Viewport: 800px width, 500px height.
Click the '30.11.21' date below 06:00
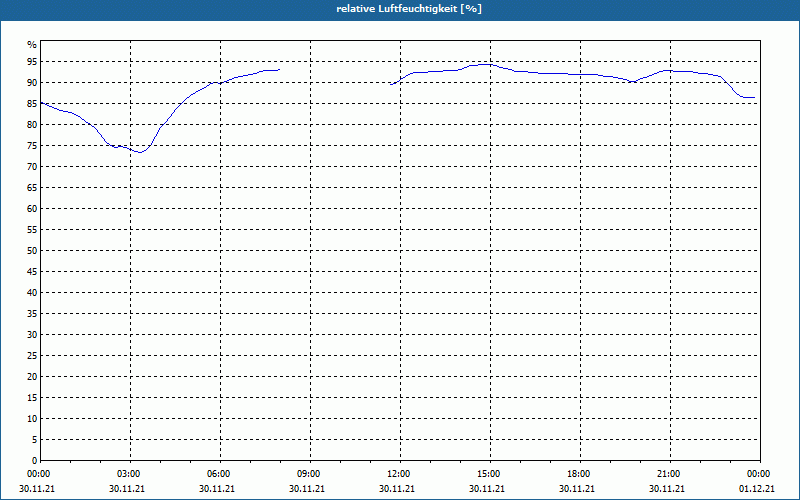[x=217, y=489]
